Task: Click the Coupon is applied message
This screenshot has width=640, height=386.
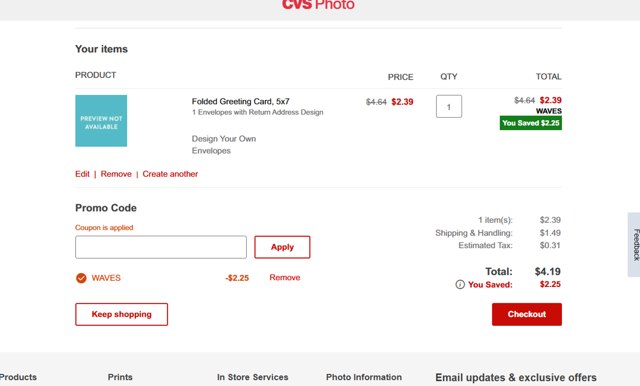Action: (104, 227)
